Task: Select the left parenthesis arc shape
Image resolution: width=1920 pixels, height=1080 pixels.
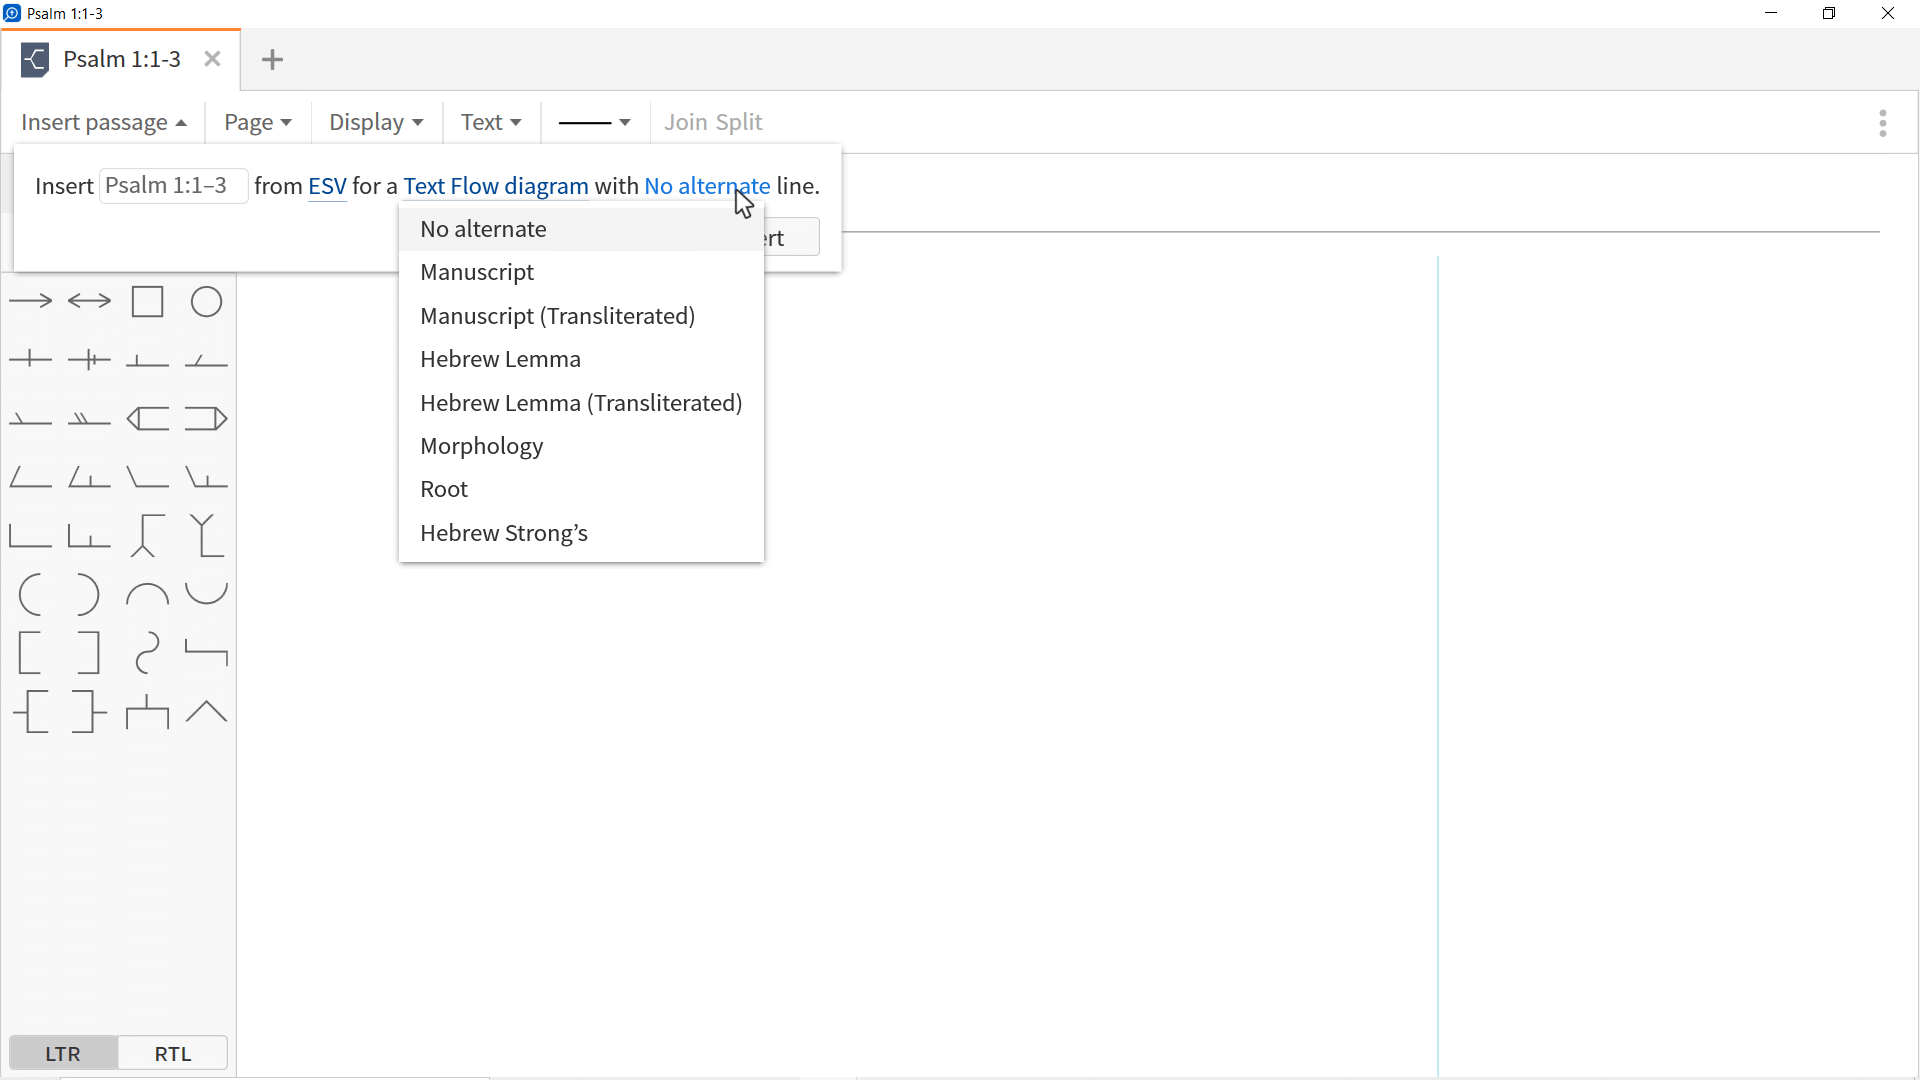Action: [x=30, y=595]
